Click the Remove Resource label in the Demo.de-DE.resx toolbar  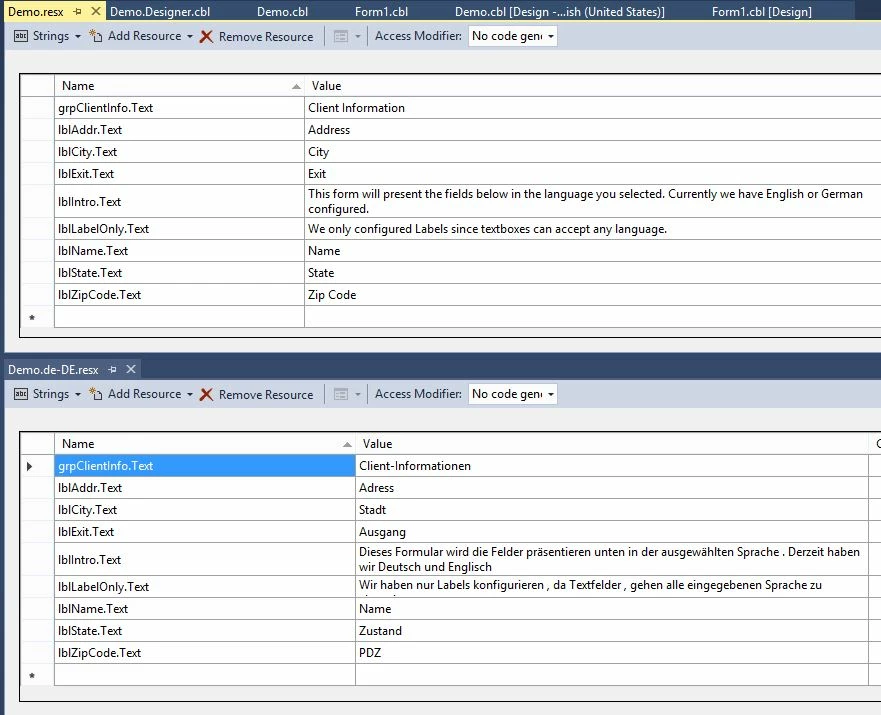point(266,394)
